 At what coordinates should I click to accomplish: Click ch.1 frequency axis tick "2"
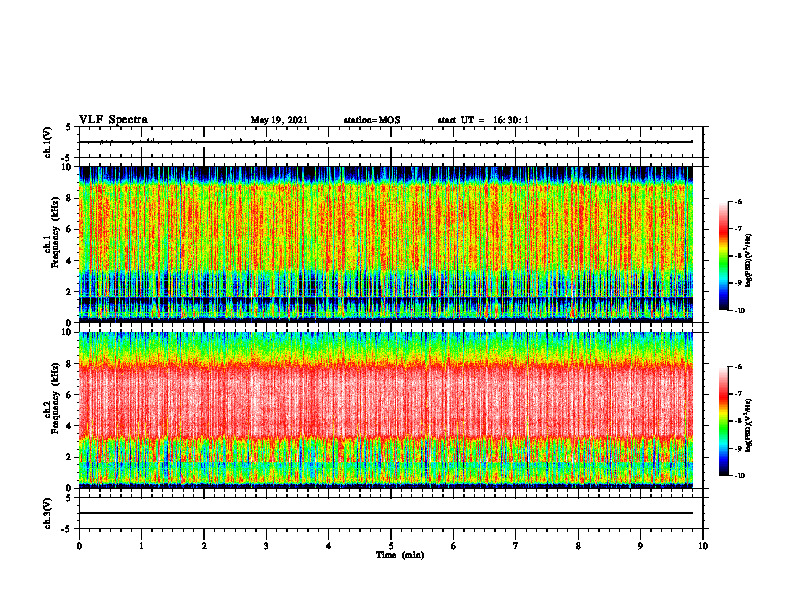(69, 291)
